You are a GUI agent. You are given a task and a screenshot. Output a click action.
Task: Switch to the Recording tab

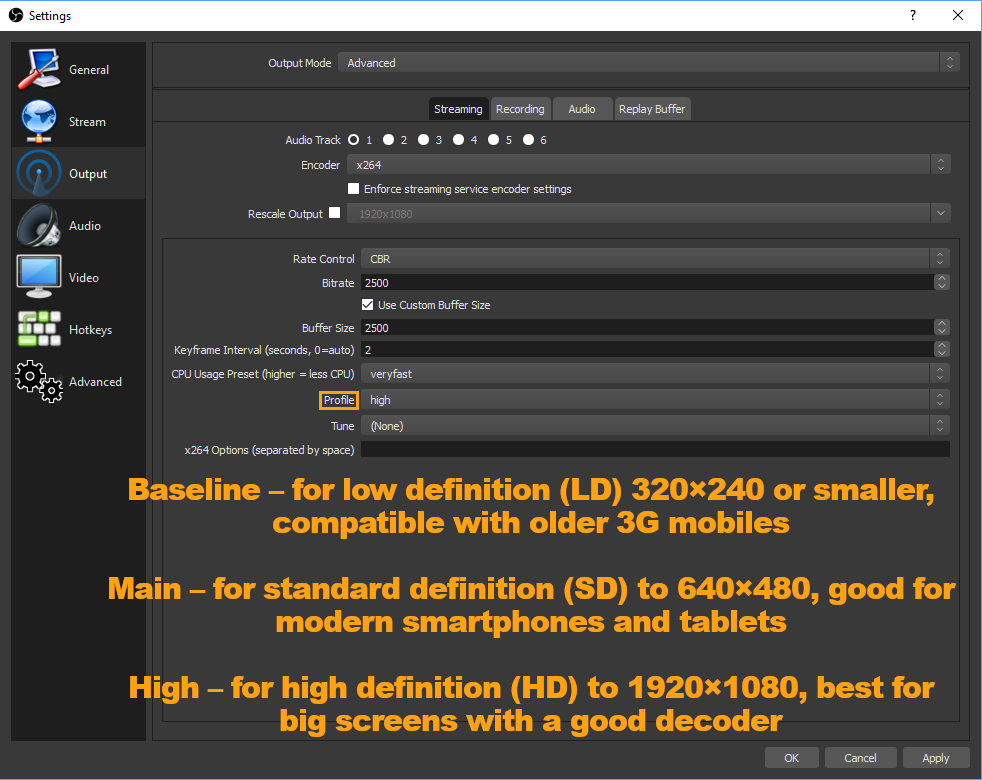click(520, 109)
